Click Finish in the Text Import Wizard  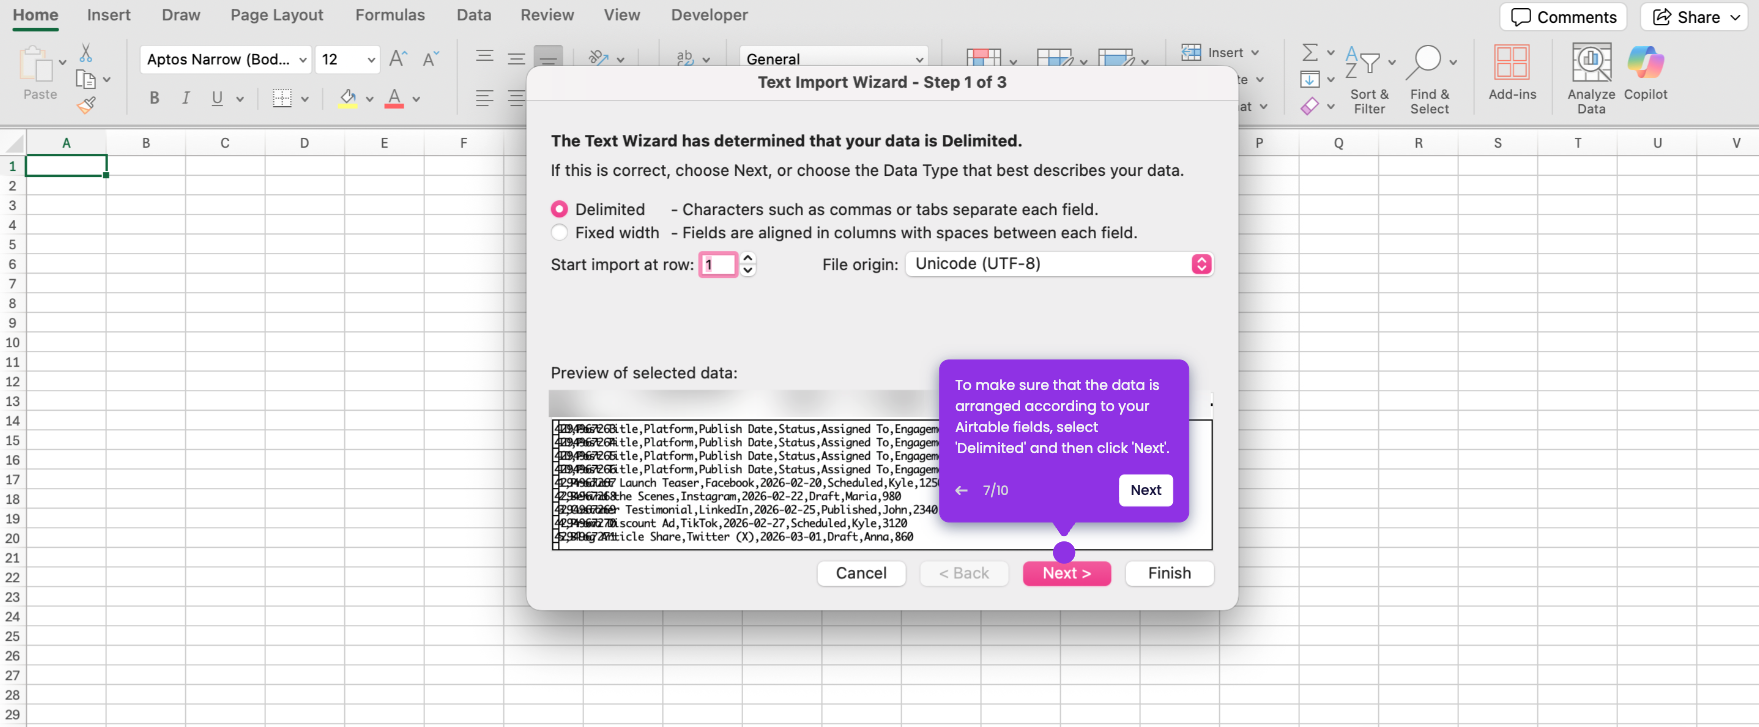coord(1170,573)
